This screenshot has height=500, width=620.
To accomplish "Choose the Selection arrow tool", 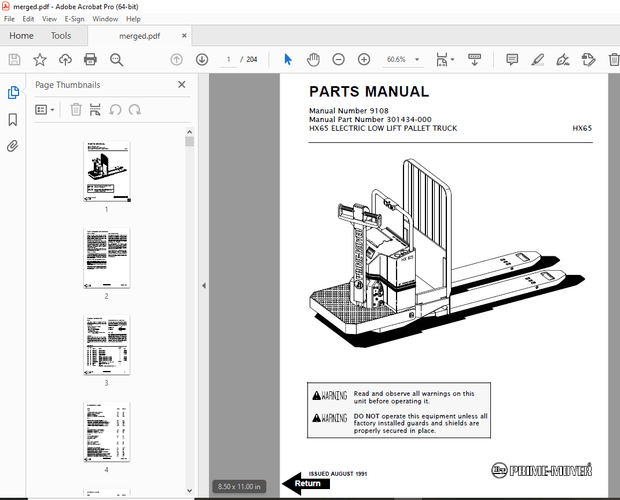I will click(x=288, y=60).
